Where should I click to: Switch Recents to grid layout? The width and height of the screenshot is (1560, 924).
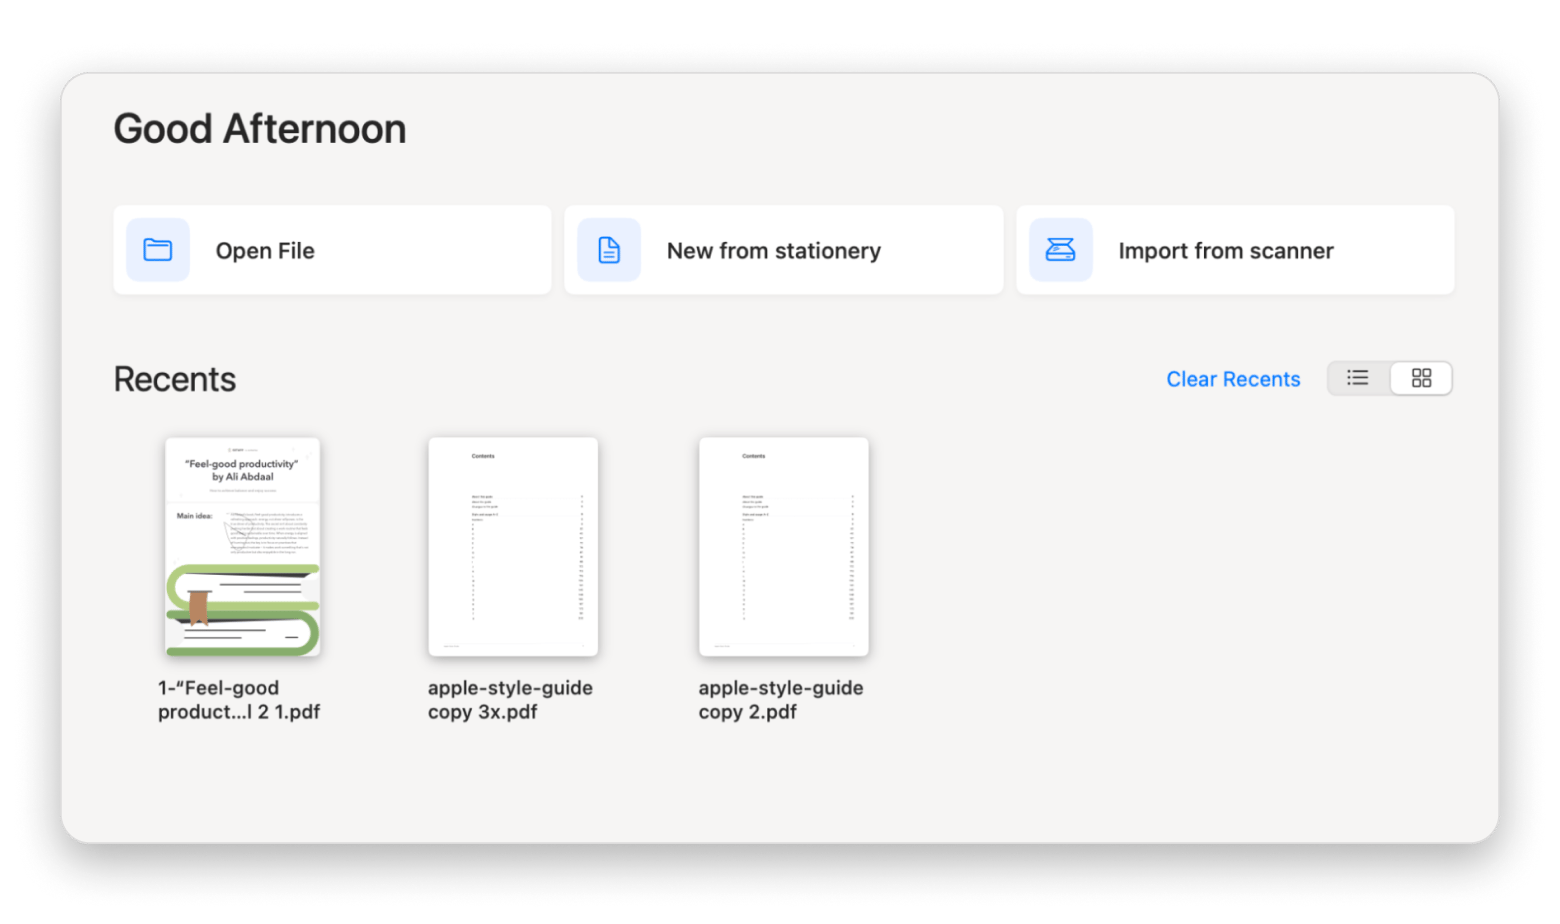[x=1421, y=378]
